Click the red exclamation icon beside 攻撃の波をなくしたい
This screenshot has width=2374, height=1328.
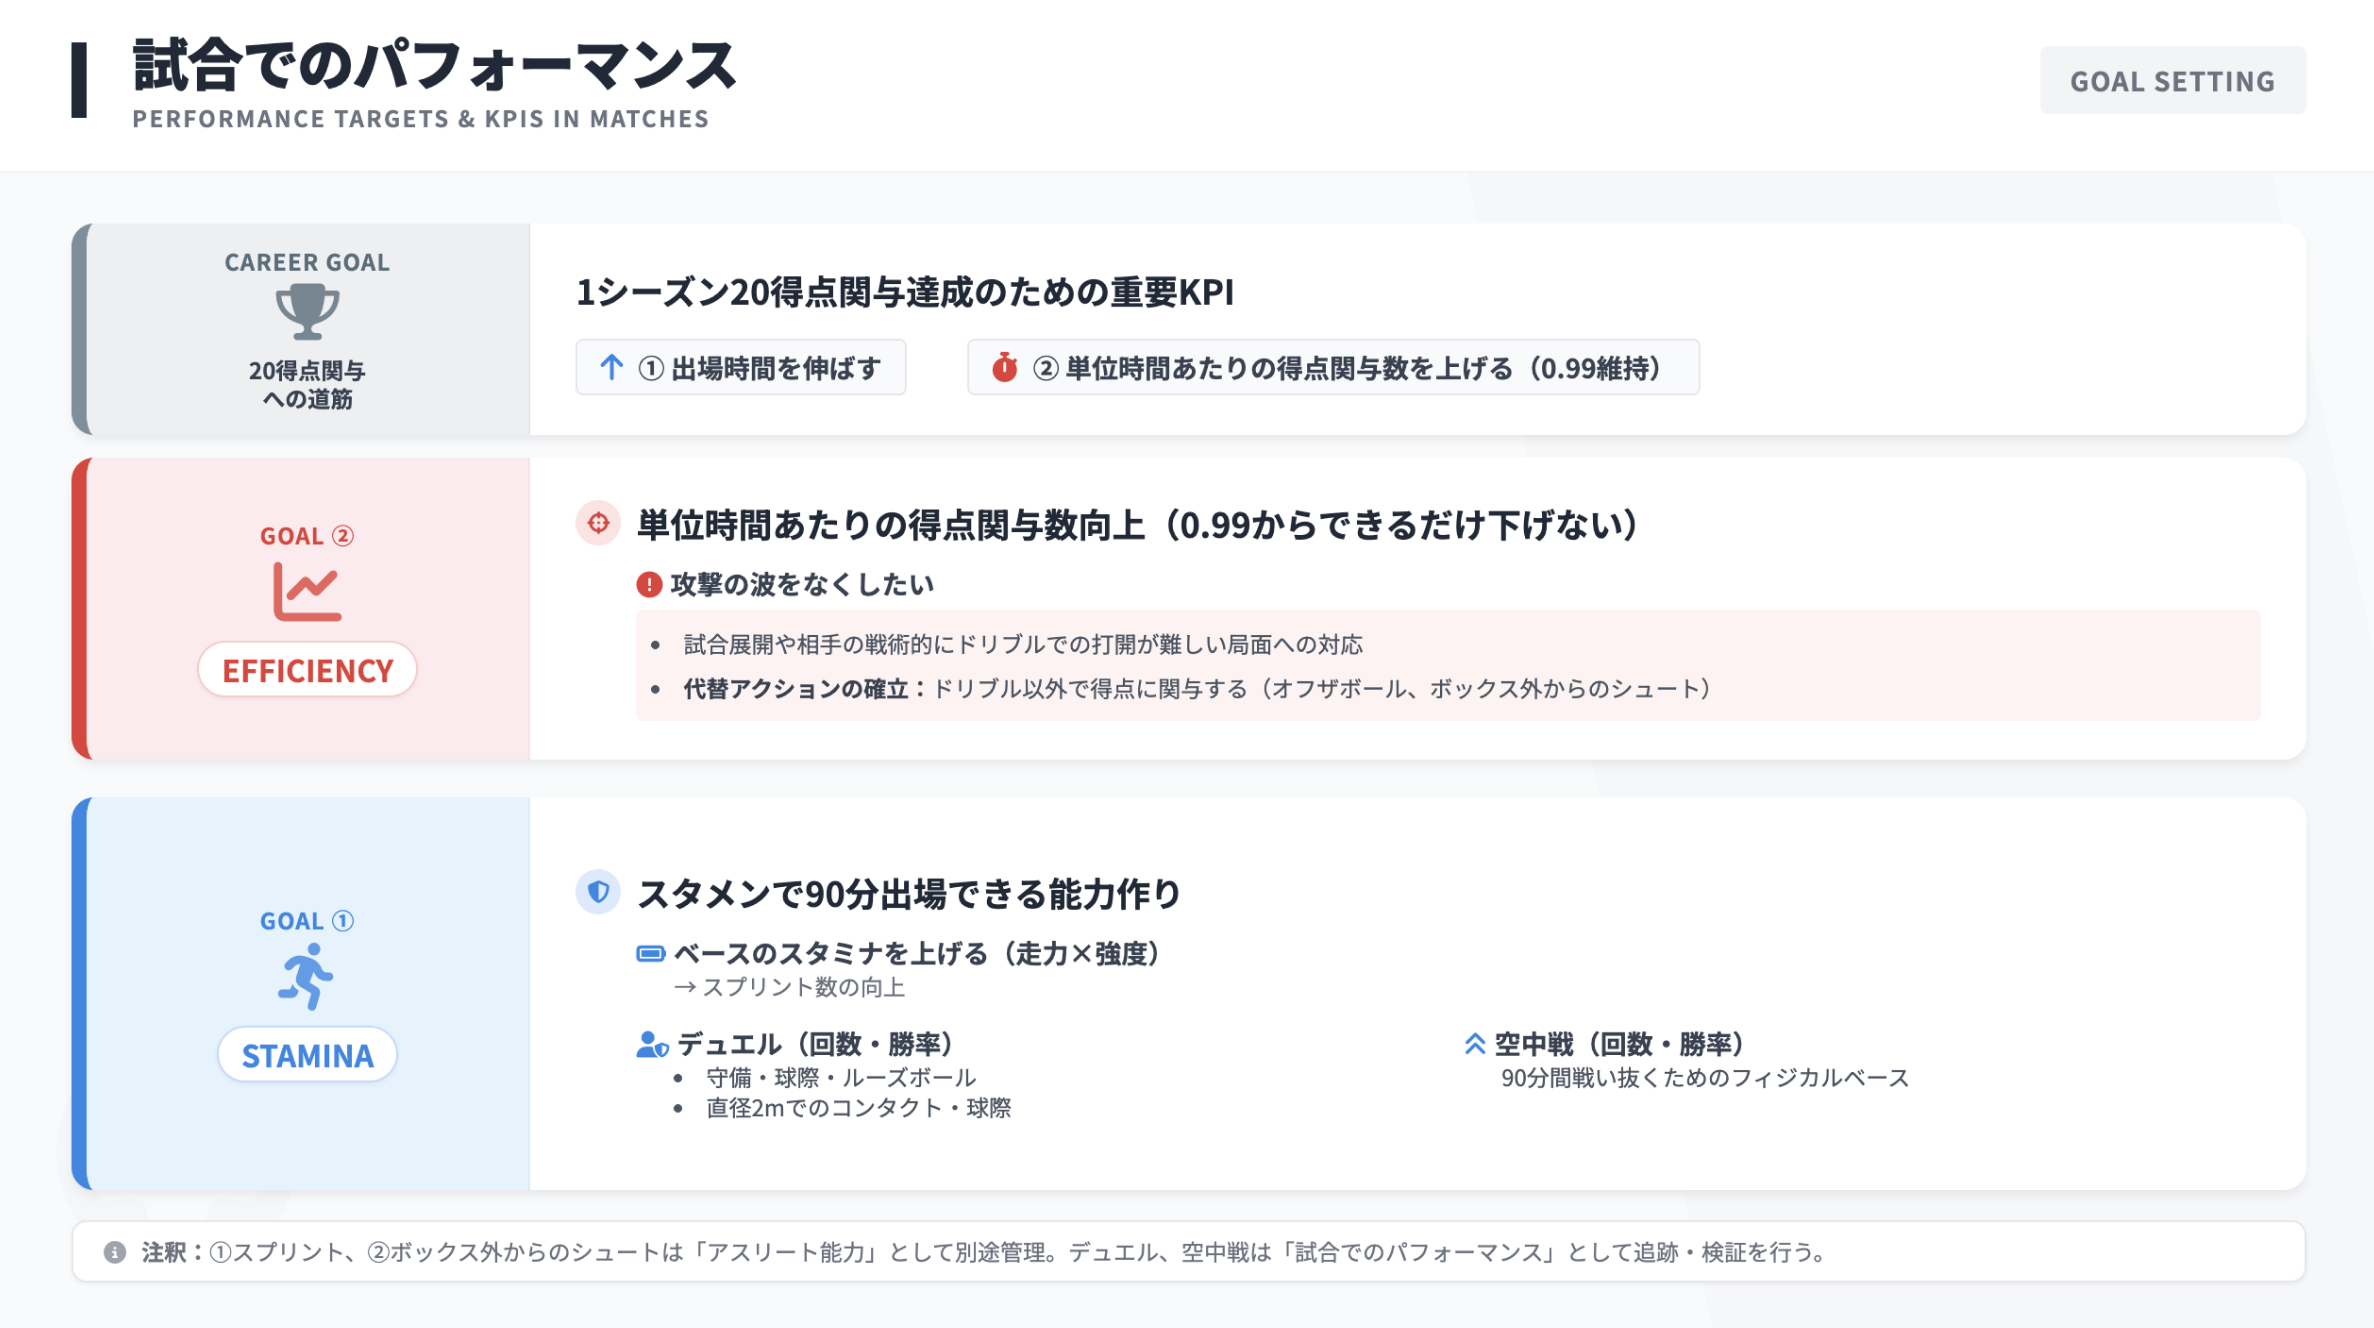[x=649, y=584]
